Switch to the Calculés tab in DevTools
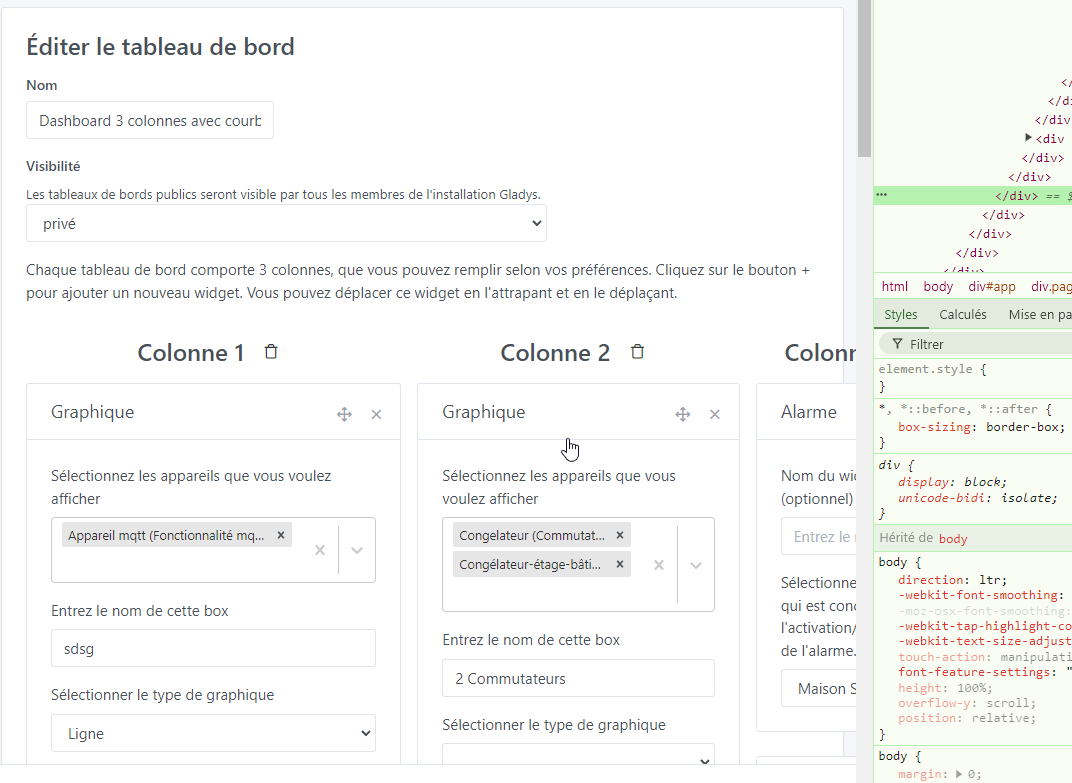This screenshot has height=783, width=1072. [x=962, y=314]
